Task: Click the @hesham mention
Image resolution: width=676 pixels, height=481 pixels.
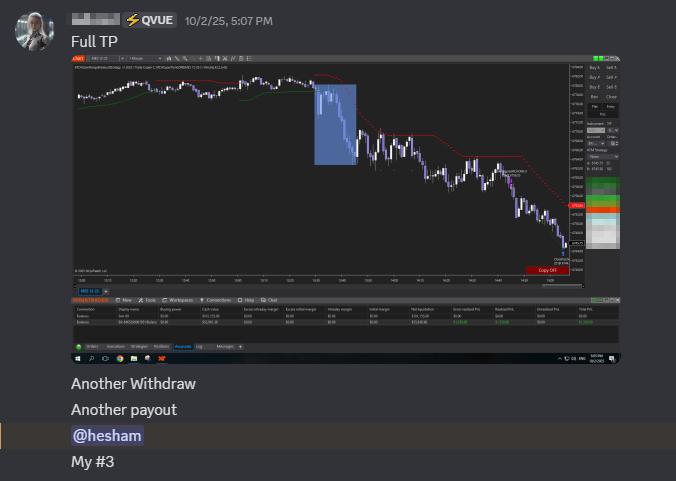Action: pos(107,435)
